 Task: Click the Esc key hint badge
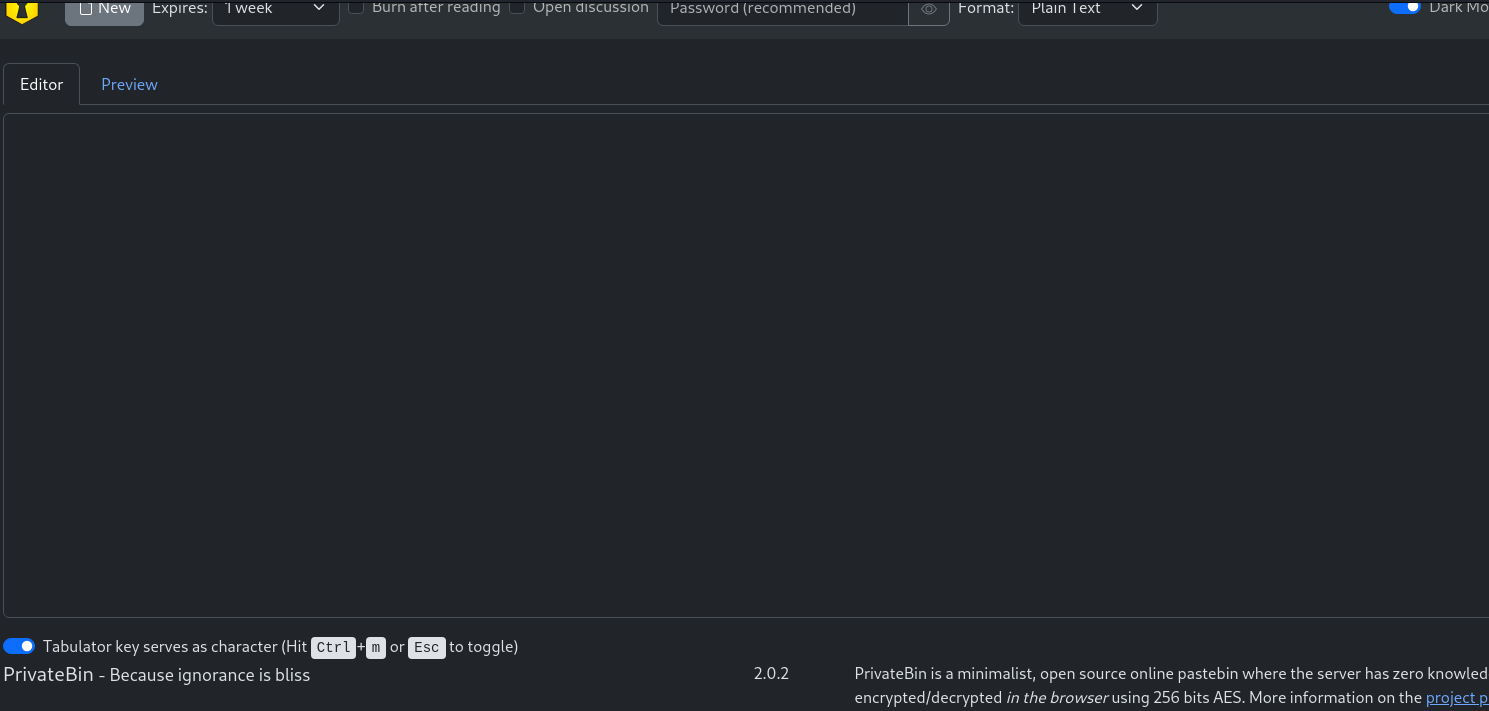click(x=426, y=648)
